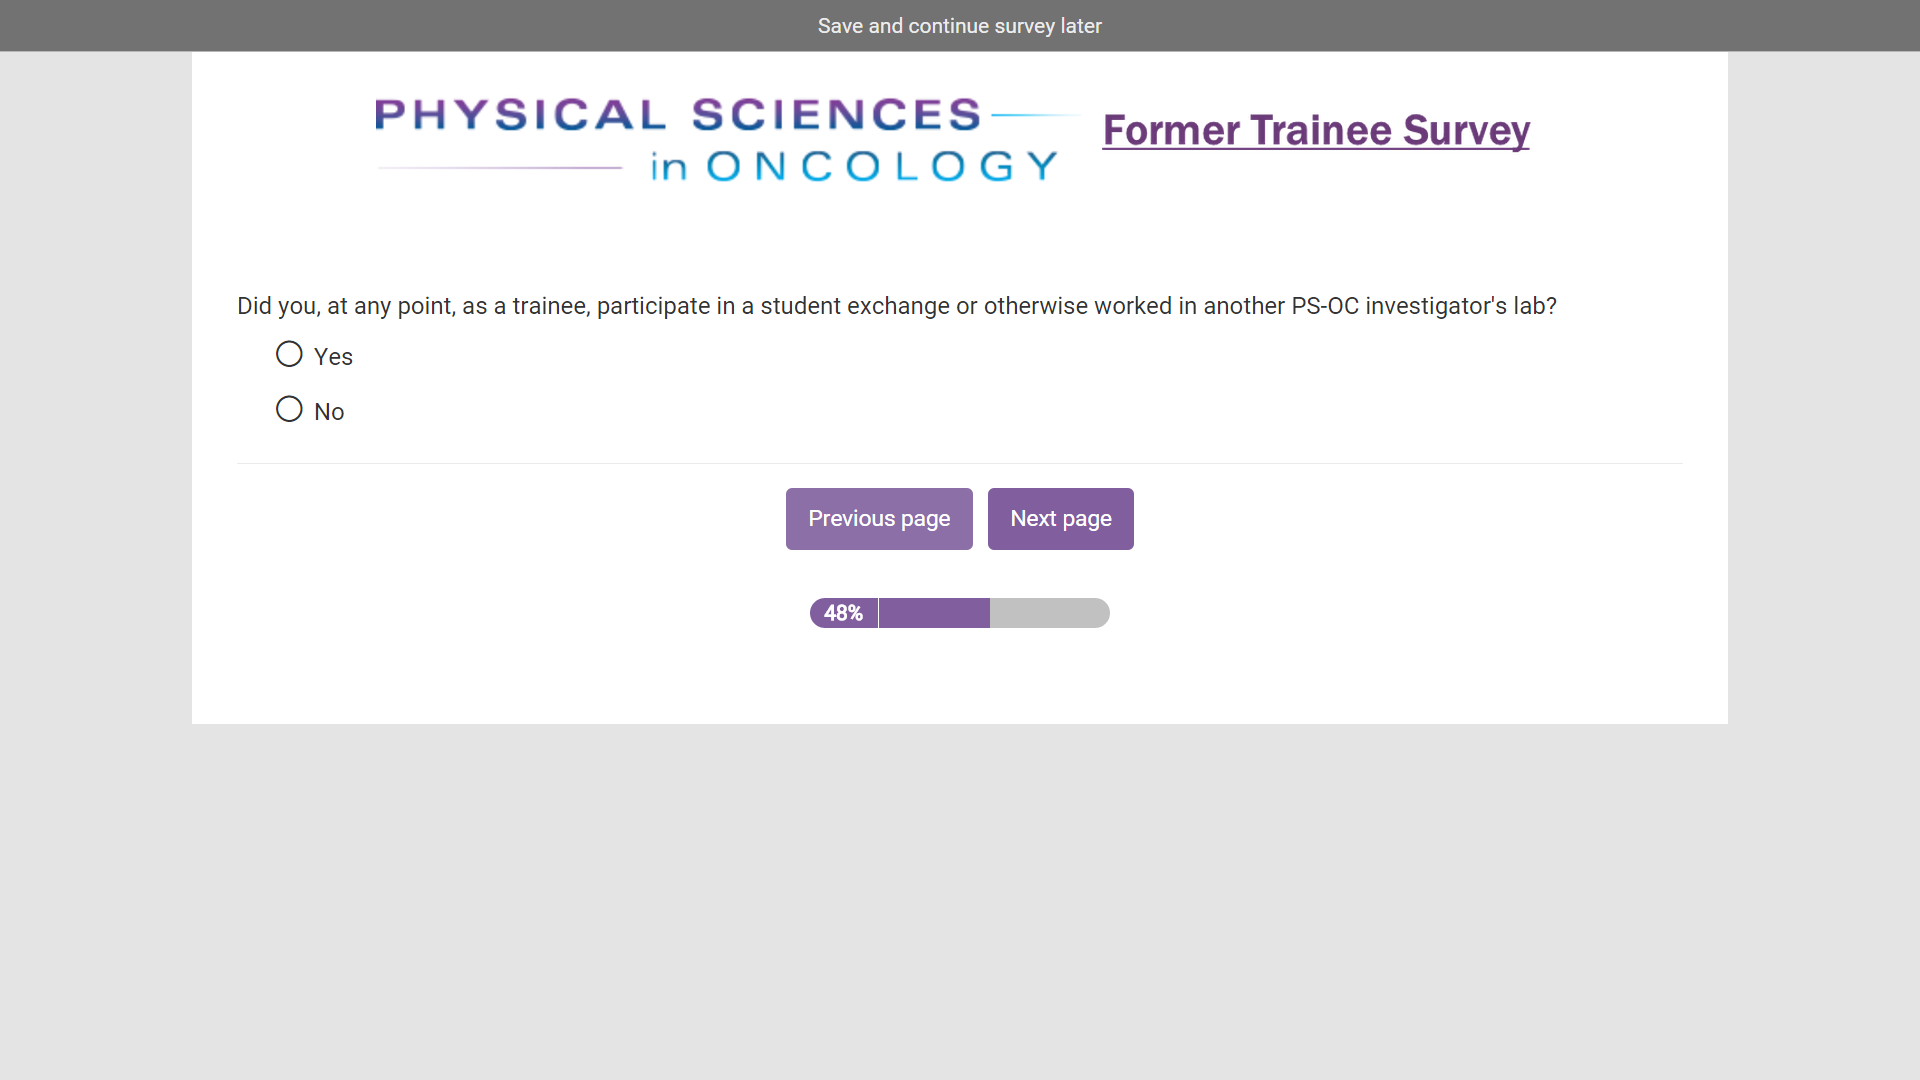Open the Former Trainee Survey title link
This screenshot has width=1920, height=1080.
pyautogui.click(x=1316, y=130)
